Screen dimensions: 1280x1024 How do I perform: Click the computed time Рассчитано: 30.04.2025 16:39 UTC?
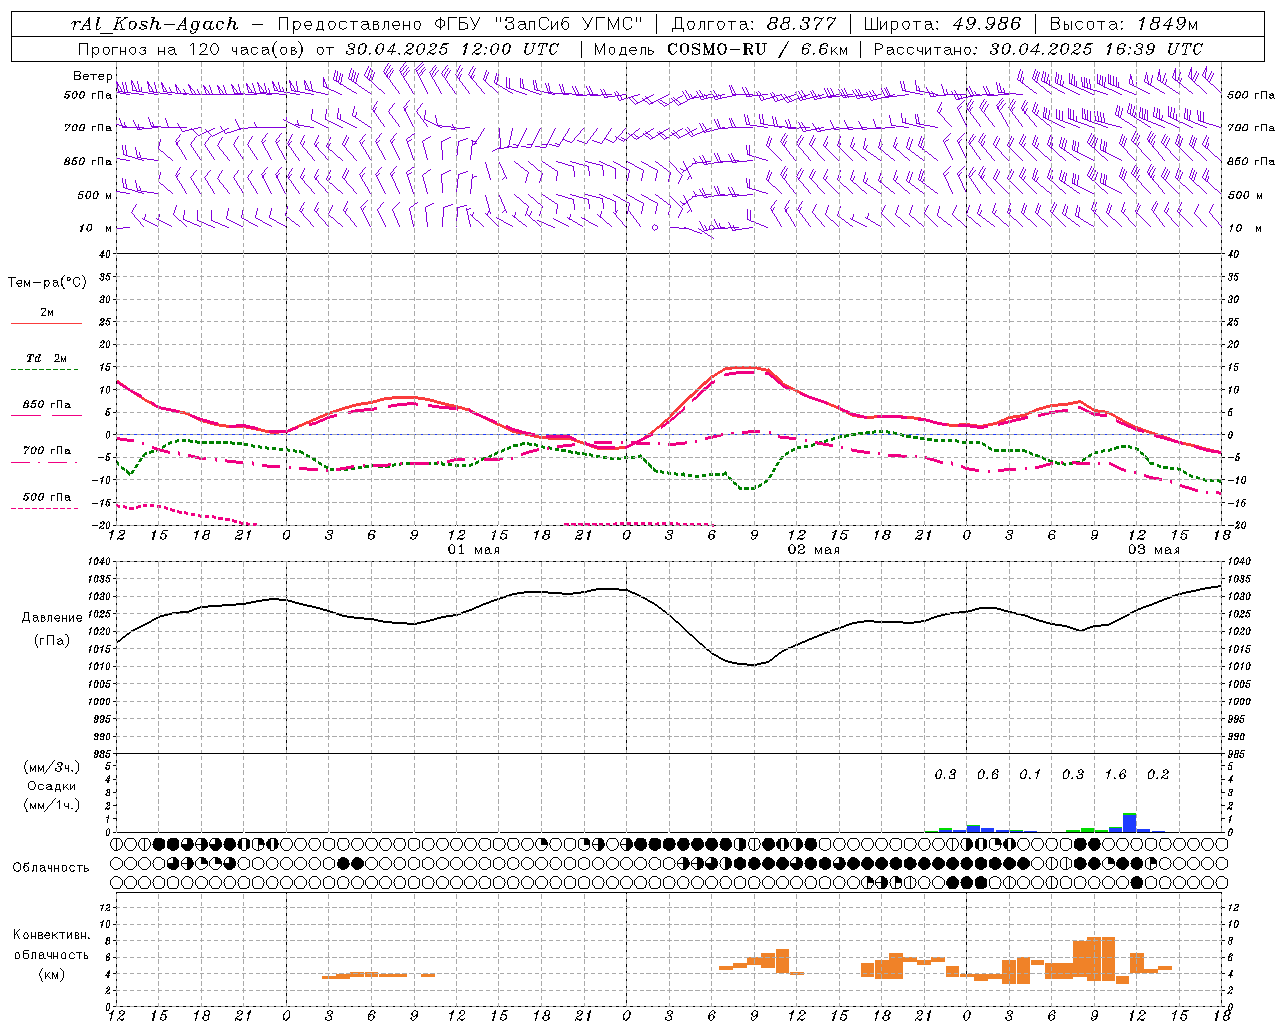pyautogui.click(x=1038, y=49)
